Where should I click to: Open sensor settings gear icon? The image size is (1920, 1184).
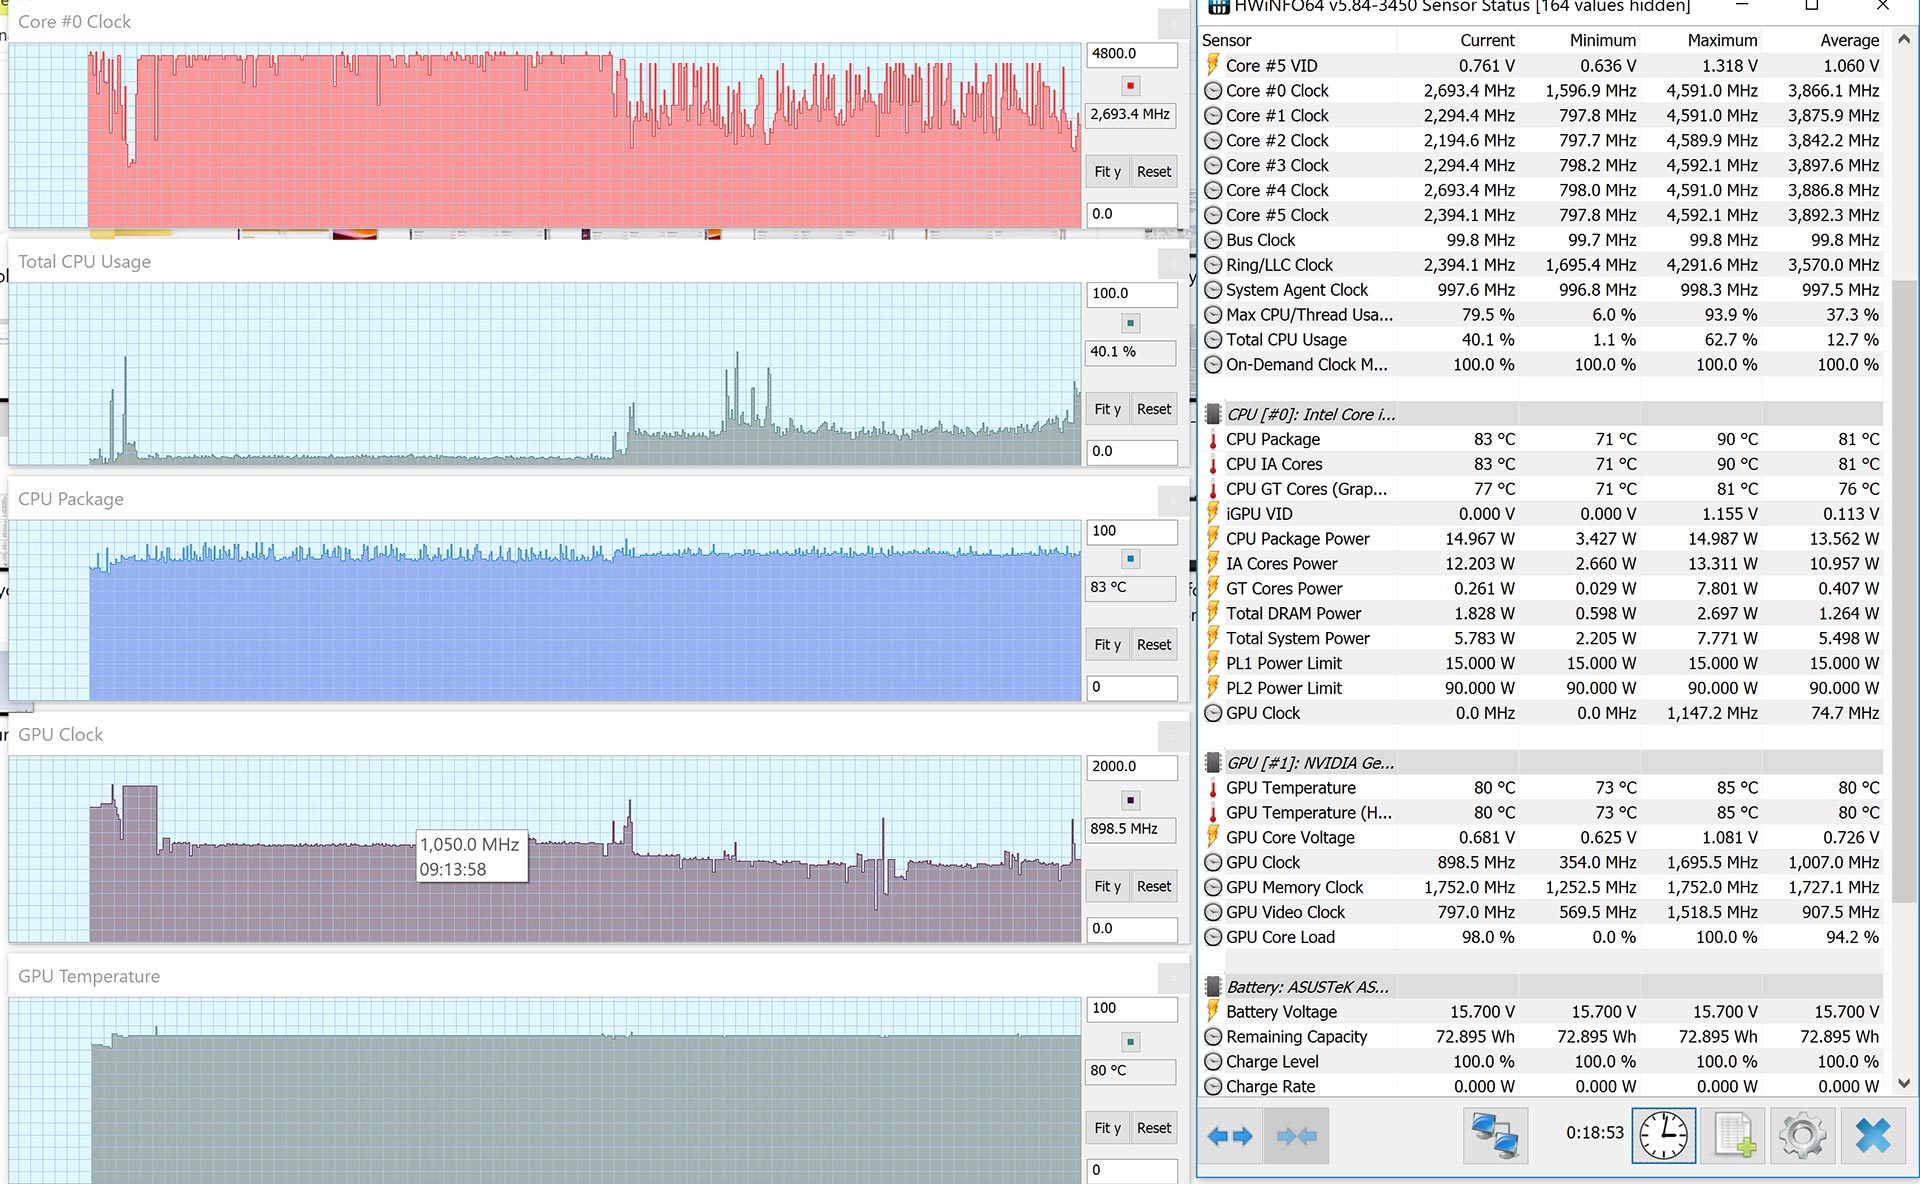click(1802, 1135)
